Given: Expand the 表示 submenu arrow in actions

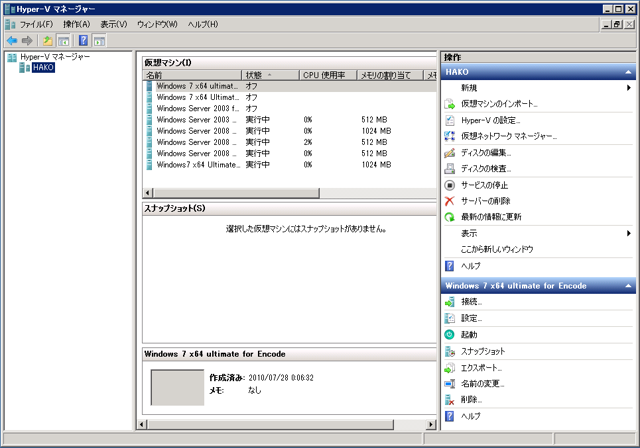Looking at the screenshot, I should click(x=629, y=233).
